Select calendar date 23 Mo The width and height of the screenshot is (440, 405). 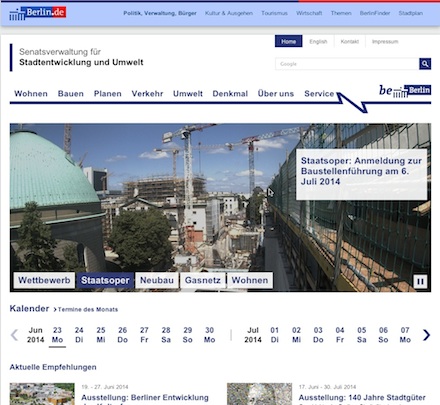pos(57,335)
